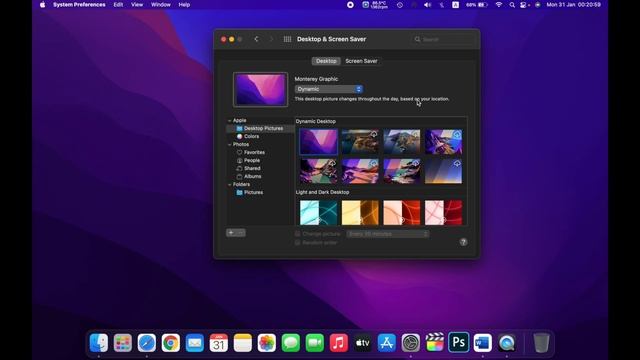Open the Edit menu
Viewport: 640px width, 360px height.
click(118, 5)
